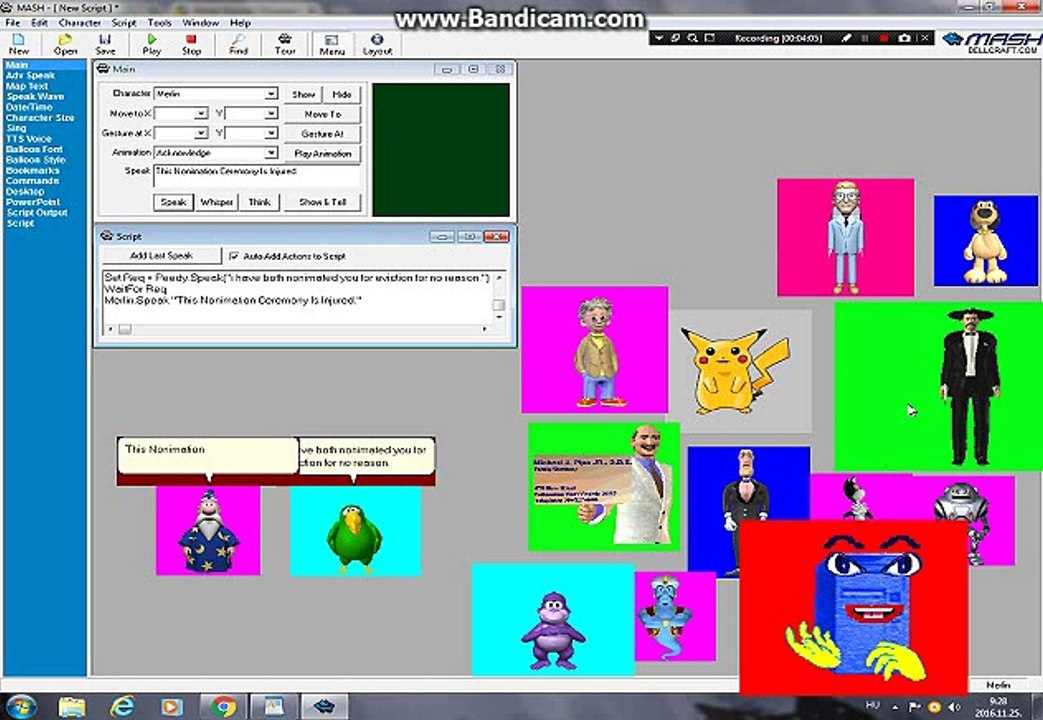
Task: Click the Script window vertical scrollbar
Action: [498, 296]
